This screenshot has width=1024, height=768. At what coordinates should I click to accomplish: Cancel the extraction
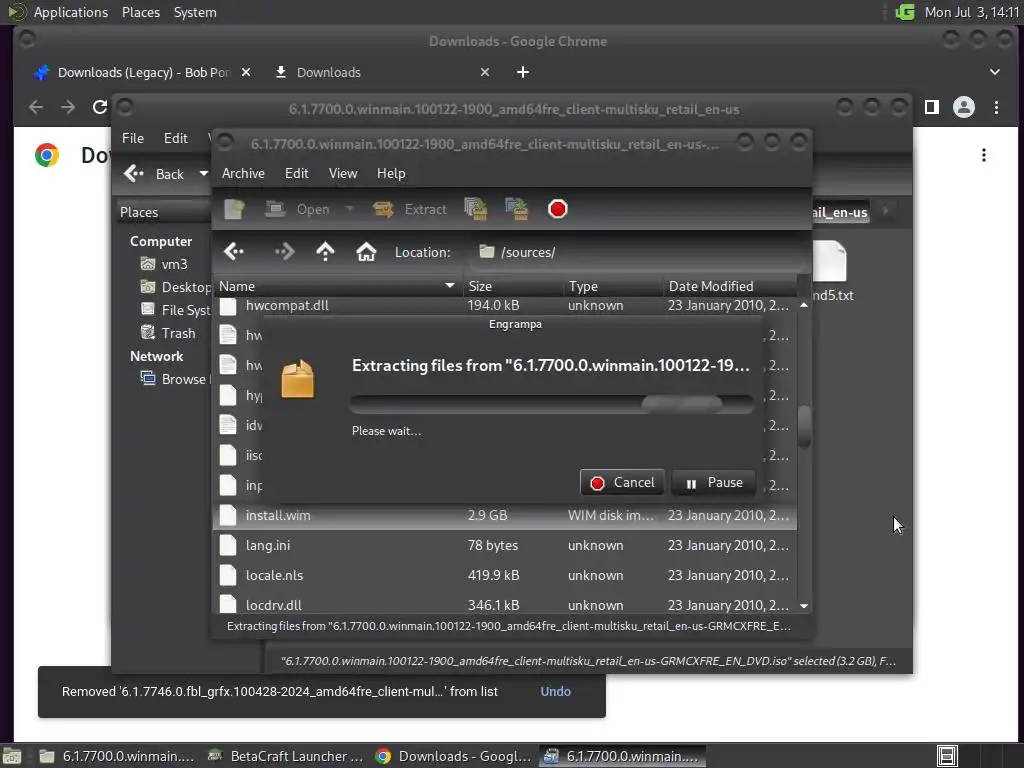pyautogui.click(x=622, y=483)
